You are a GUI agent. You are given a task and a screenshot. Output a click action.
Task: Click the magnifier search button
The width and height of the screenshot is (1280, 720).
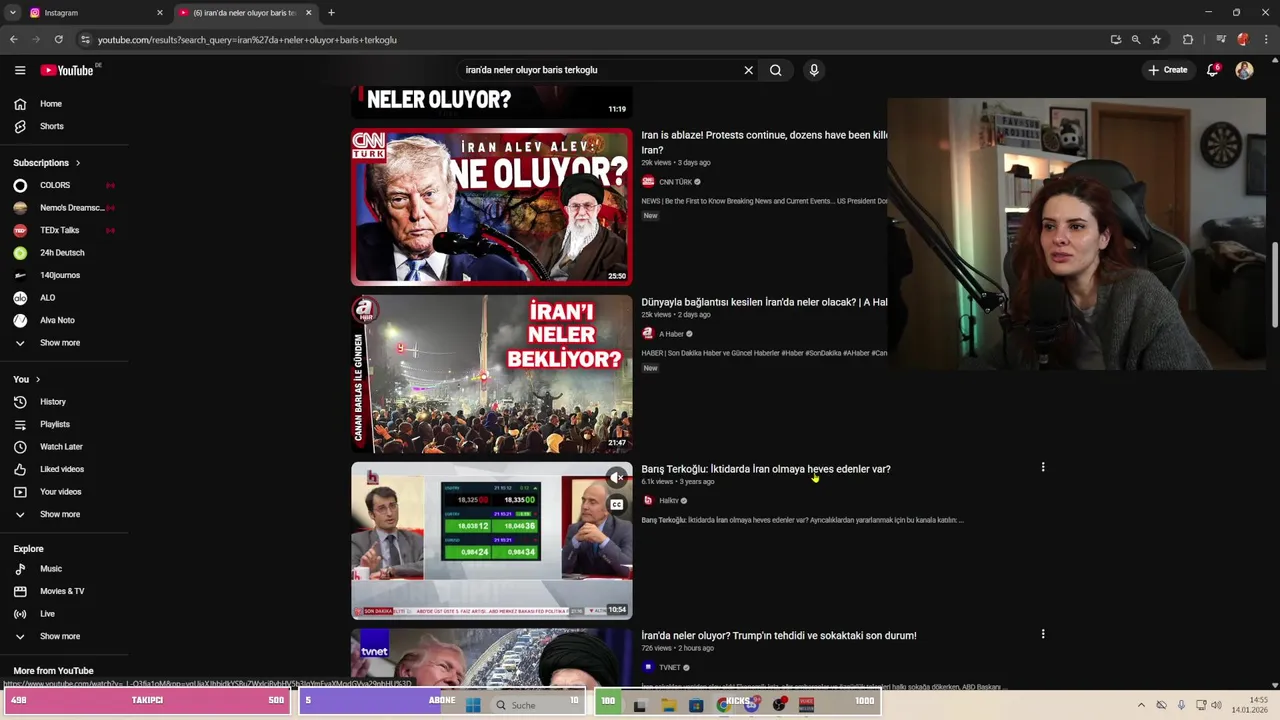click(x=775, y=70)
